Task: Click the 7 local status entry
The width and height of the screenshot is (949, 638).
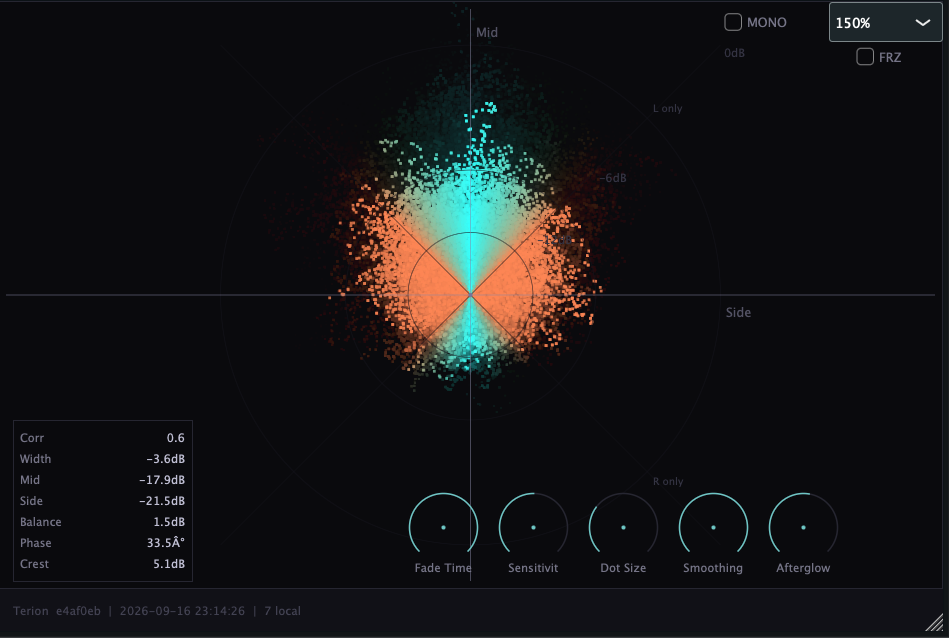Action: [282, 611]
